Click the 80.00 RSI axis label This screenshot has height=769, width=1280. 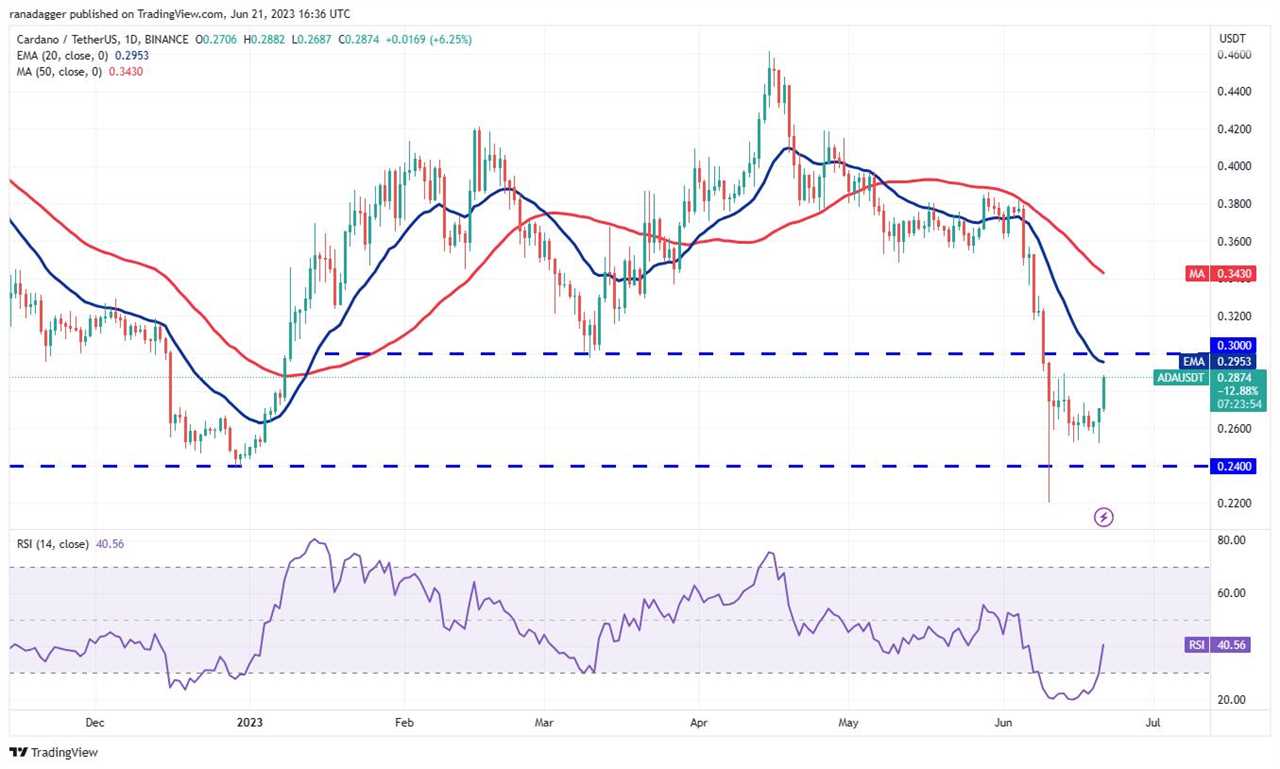(x=1232, y=540)
